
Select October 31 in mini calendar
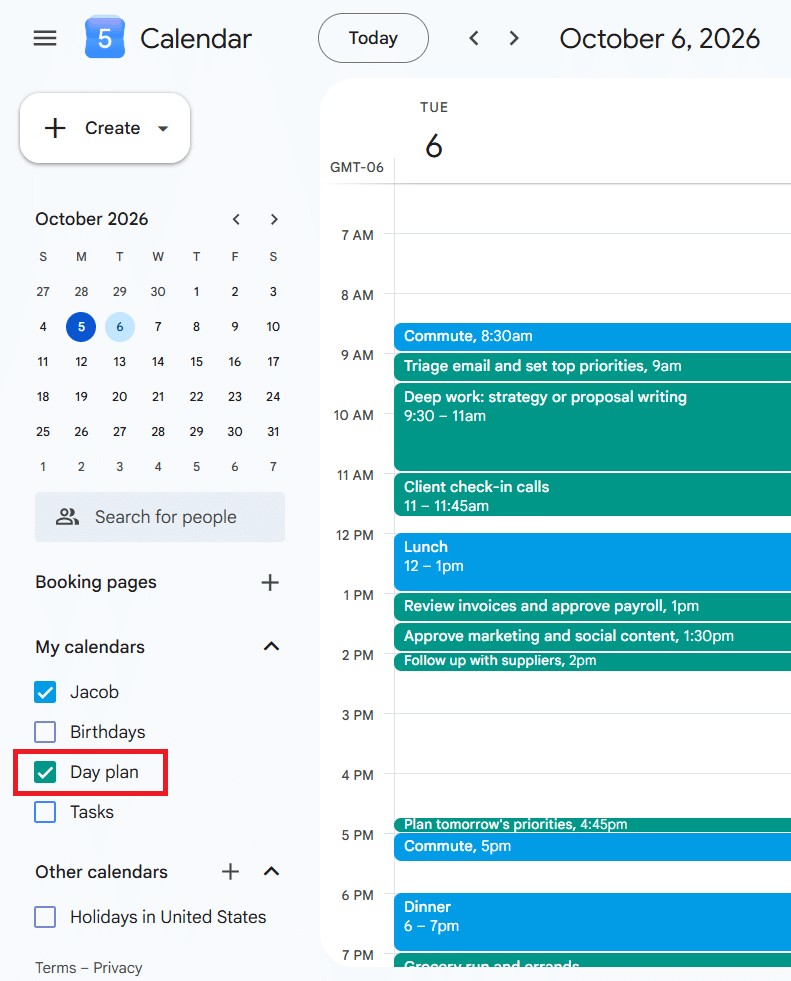273,432
